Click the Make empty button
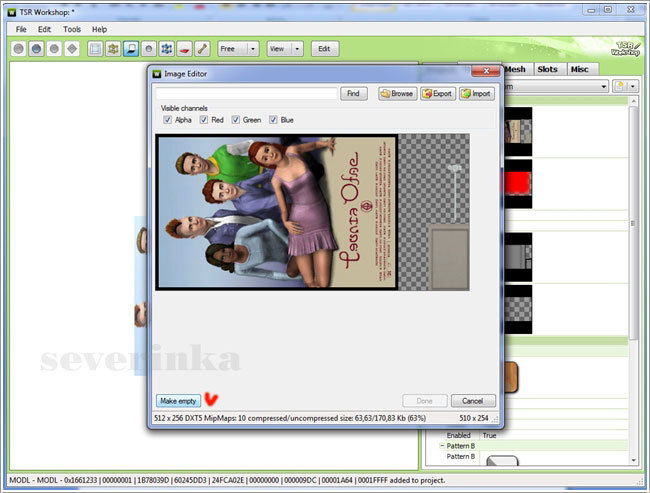Image resolution: width=650 pixels, height=493 pixels. [x=179, y=400]
